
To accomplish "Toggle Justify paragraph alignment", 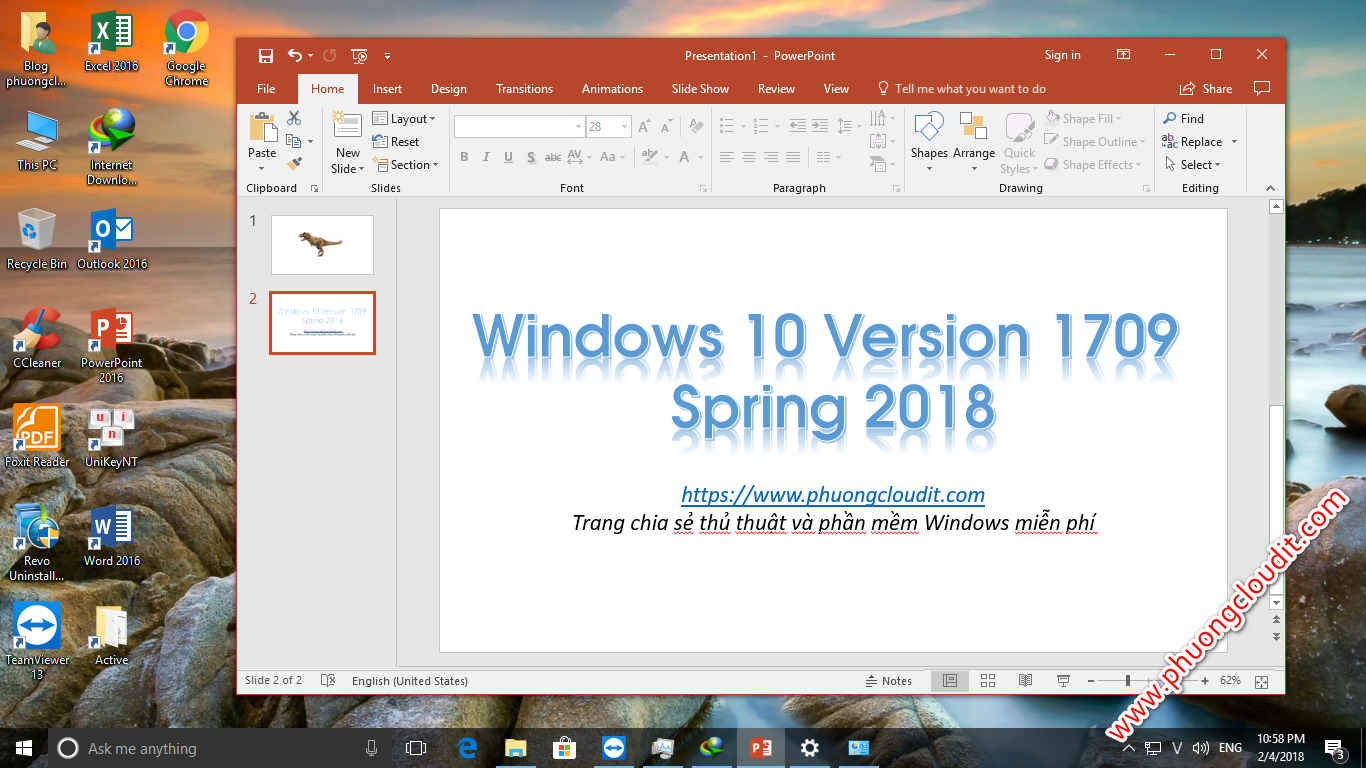I will click(x=793, y=157).
